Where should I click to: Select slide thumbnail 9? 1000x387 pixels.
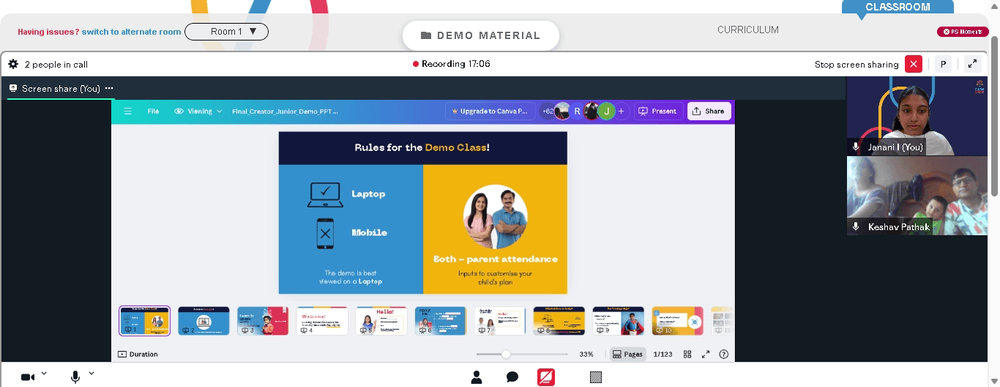point(618,321)
